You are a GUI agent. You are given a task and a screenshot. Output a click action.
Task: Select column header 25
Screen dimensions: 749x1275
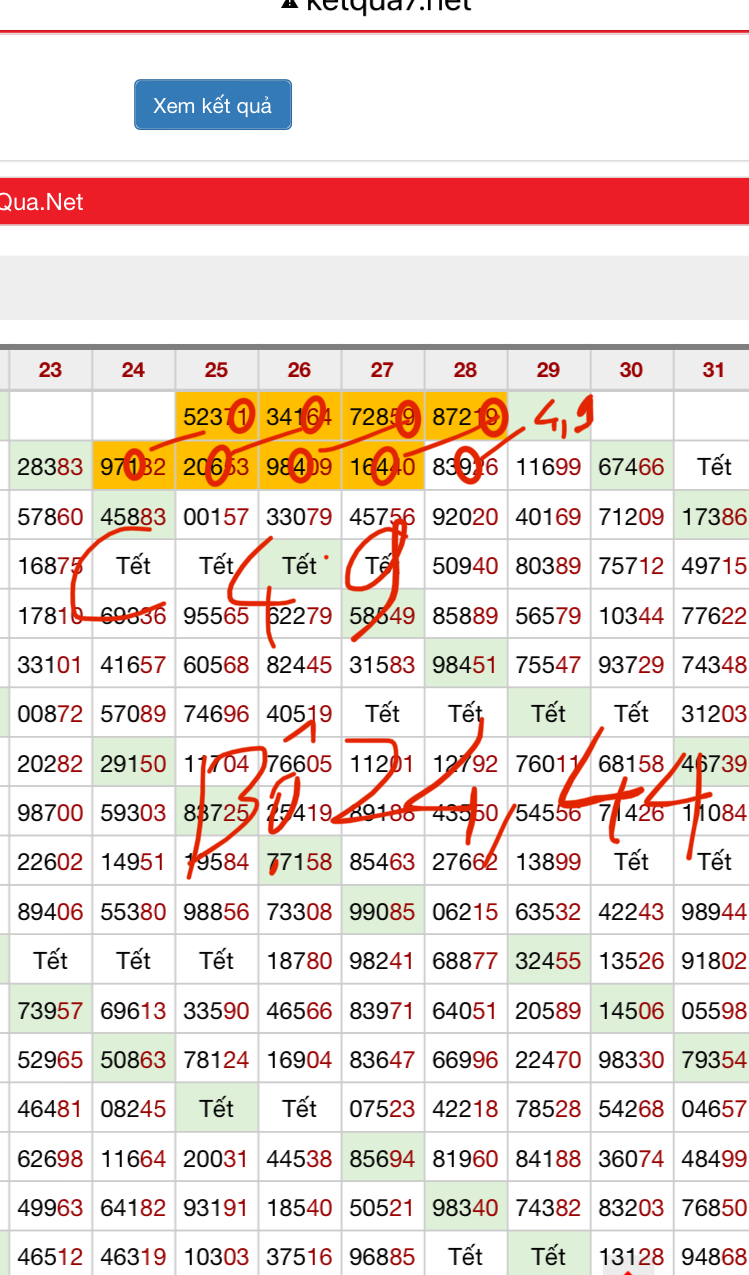216,370
